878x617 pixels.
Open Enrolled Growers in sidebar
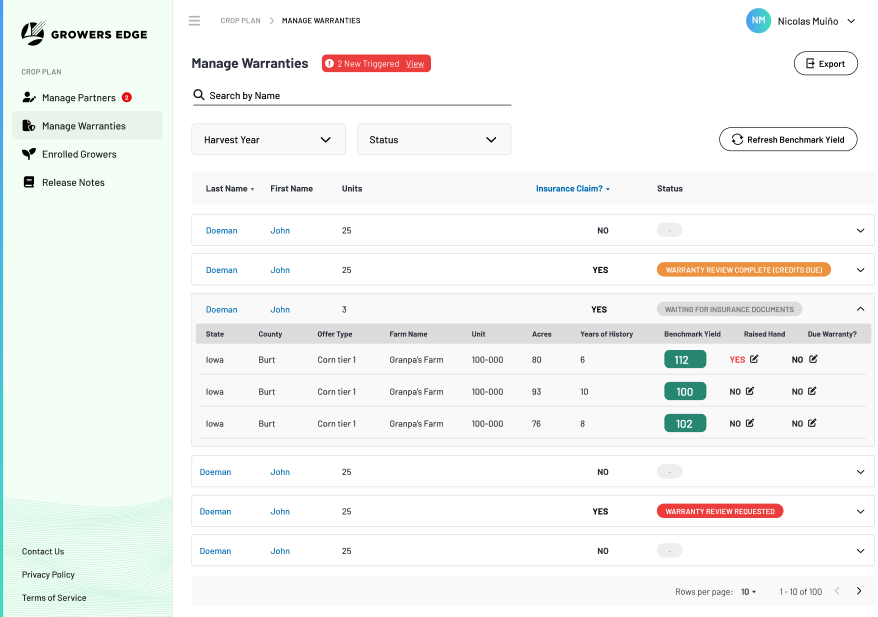79,154
